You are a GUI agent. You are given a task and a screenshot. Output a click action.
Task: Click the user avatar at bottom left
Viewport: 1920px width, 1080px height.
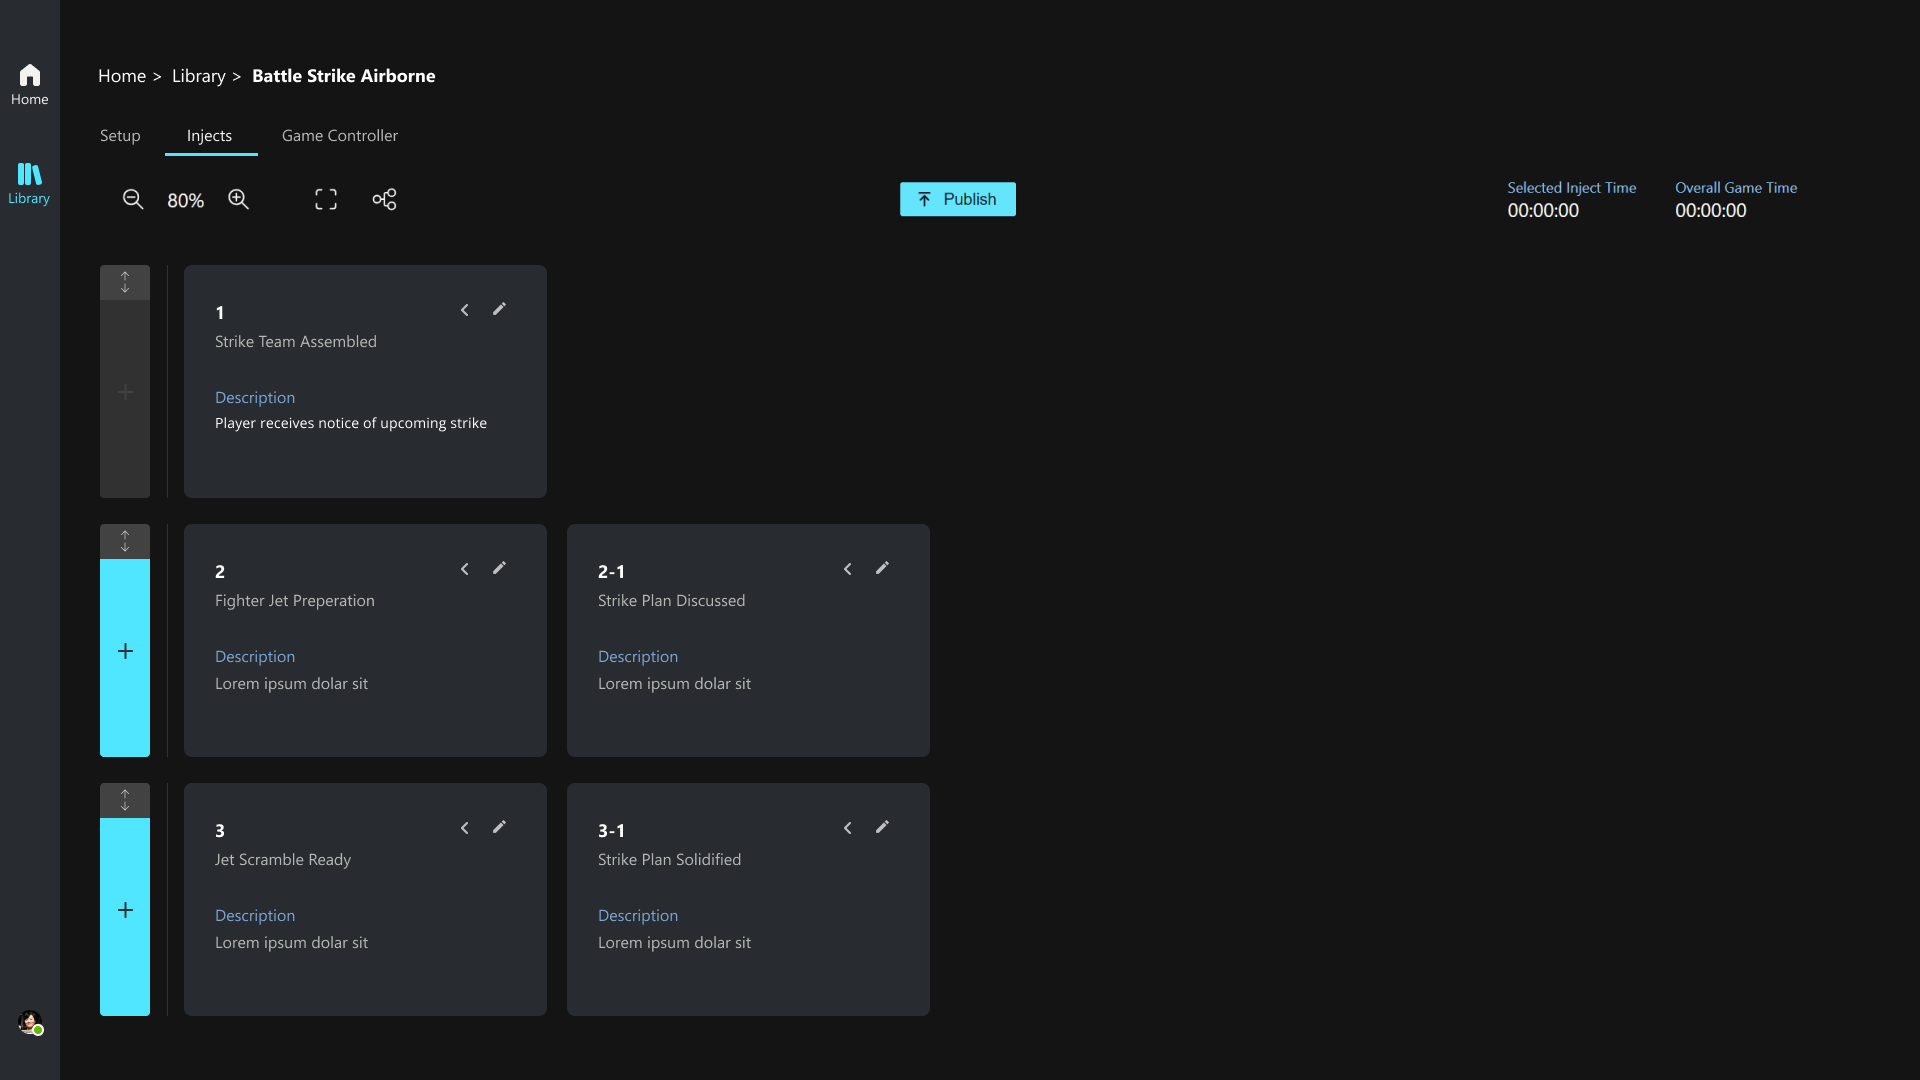tap(30, 1022)
